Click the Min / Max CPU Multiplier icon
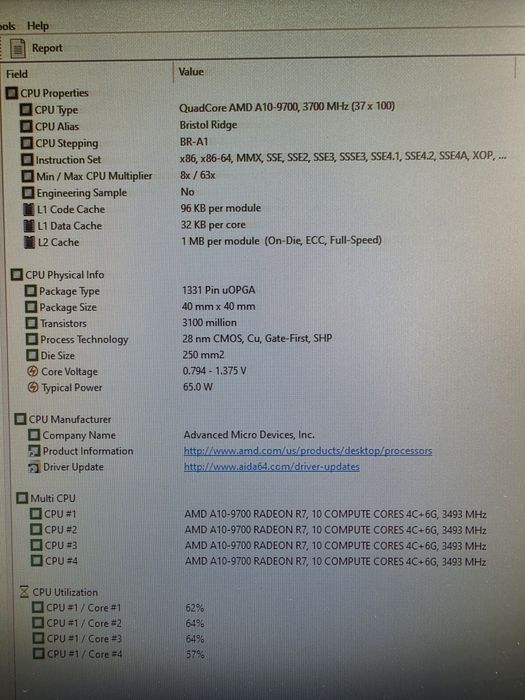This screenshot has width=525, height=700. point(28,176)
